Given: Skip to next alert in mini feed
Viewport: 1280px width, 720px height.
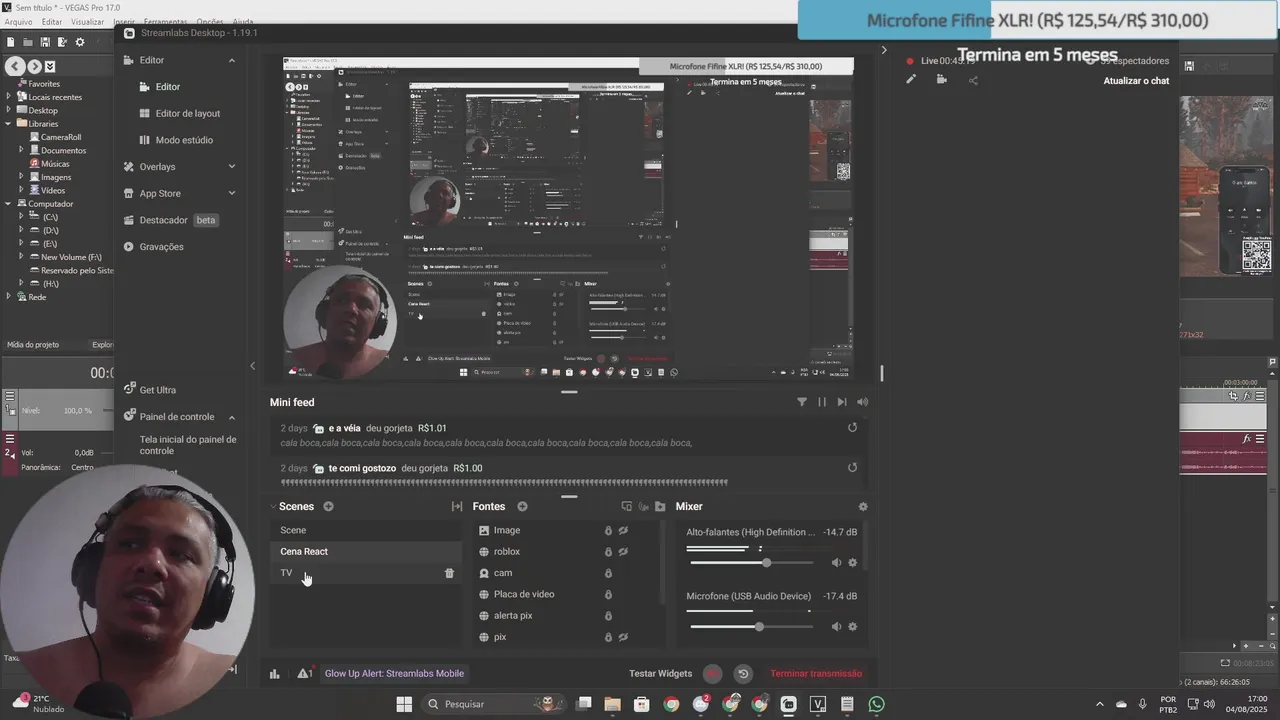Looking at the screenshot, I should click(842, 402).
